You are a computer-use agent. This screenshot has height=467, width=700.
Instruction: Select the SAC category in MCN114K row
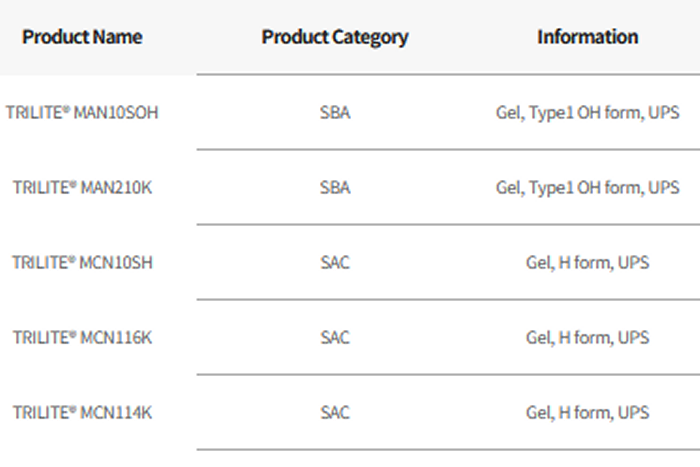click(335, 412)
